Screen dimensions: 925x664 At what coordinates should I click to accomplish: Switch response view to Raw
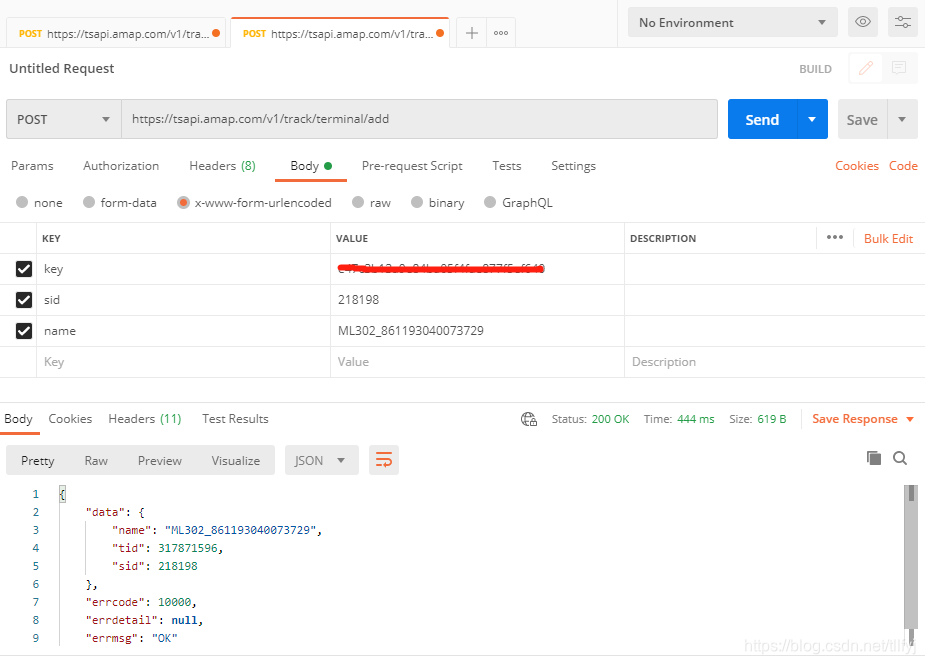(96, 461)
